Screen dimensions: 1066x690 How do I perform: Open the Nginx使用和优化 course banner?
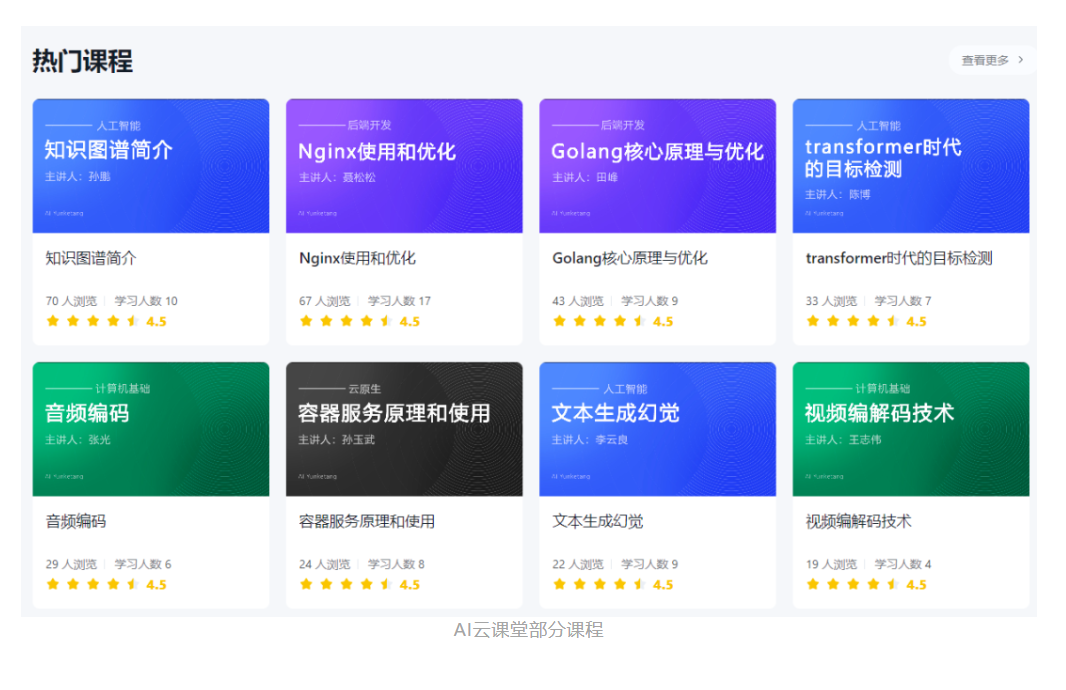pyautogui.click(x=404, y=166)
